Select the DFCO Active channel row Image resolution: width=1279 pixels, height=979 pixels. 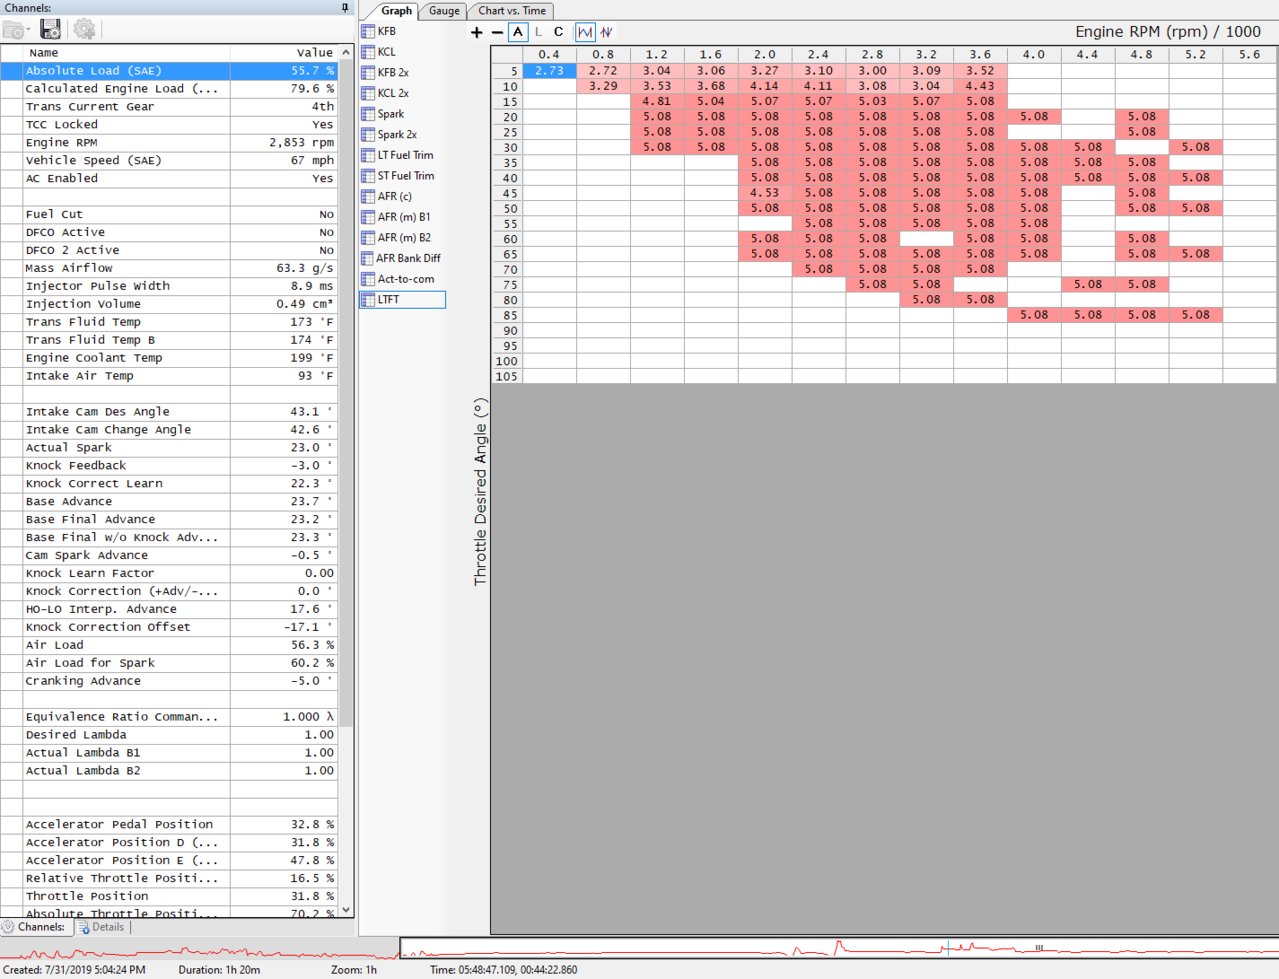[169, 233]
